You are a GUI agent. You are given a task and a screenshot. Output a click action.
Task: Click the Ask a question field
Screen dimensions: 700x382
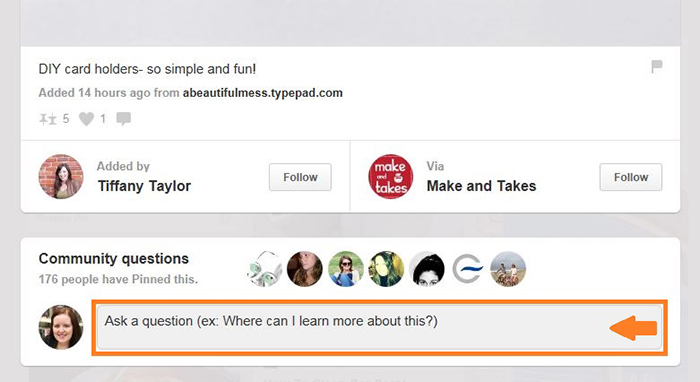click(379, 327)
